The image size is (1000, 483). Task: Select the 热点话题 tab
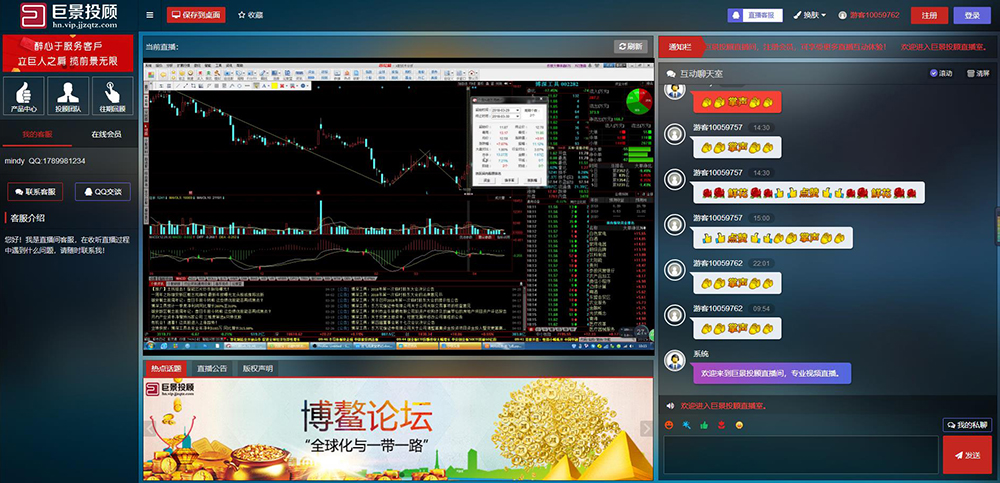165,368
